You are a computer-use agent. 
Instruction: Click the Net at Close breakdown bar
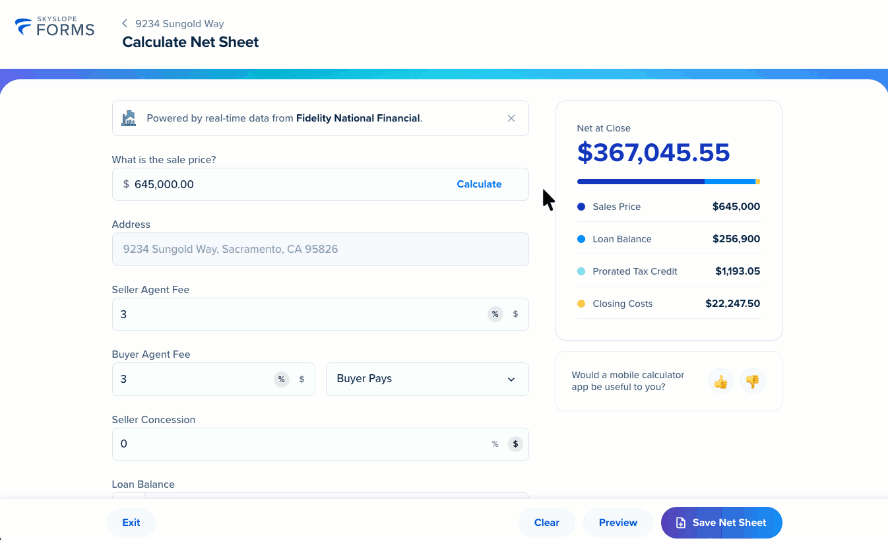tap(668, 182)
